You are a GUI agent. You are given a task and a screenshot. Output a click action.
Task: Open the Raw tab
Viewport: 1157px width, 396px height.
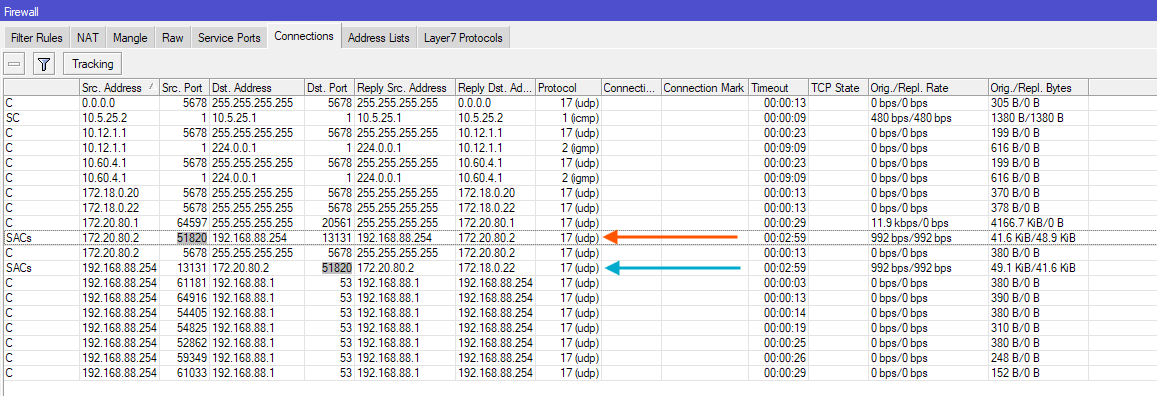pyautogui.click(x=173, y=38)
